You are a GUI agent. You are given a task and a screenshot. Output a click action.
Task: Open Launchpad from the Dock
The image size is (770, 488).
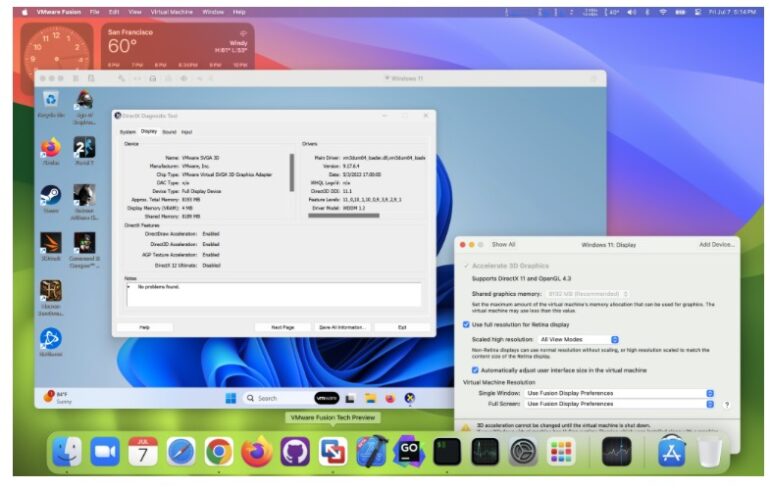(561, 451)
